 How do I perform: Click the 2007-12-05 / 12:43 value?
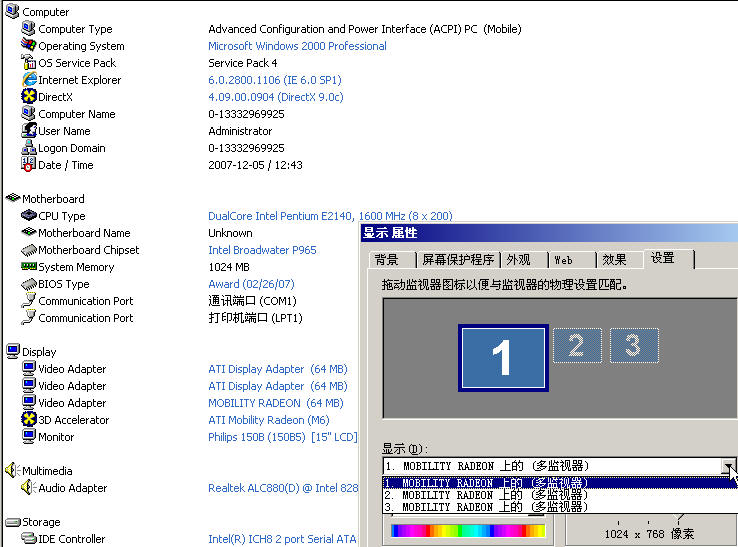(x=255, y=165)
